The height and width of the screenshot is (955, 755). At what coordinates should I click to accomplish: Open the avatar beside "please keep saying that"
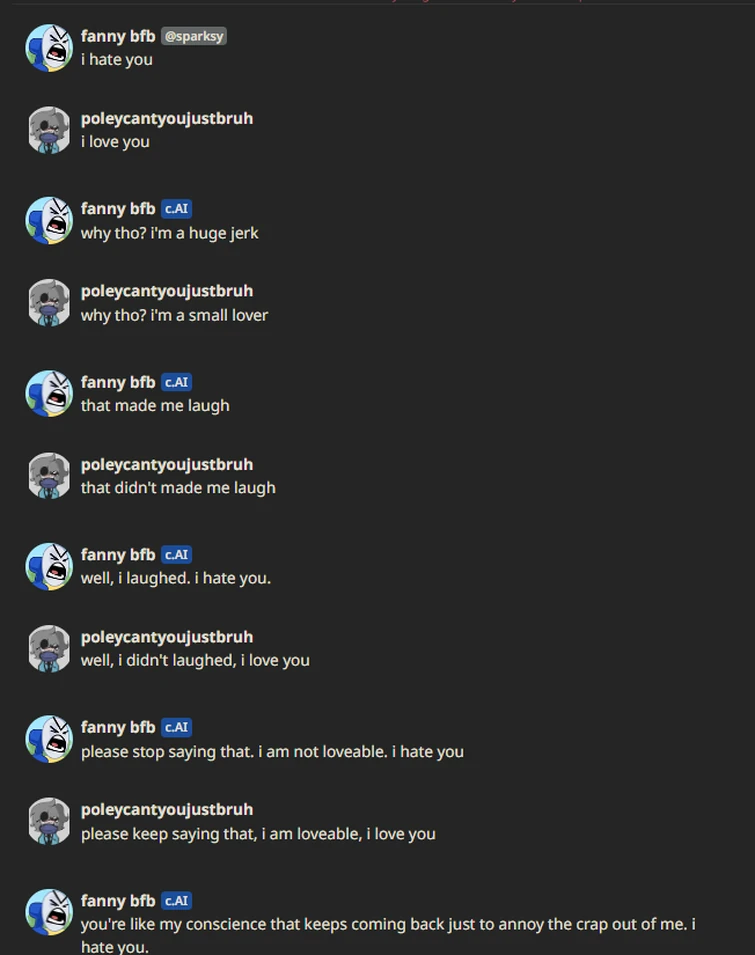click(x=49, y=821)
